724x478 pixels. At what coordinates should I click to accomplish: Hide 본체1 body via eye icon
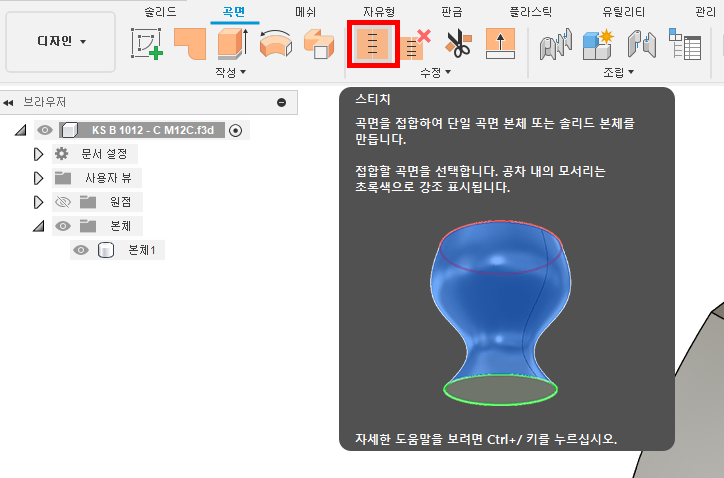[x=81, y=250]
